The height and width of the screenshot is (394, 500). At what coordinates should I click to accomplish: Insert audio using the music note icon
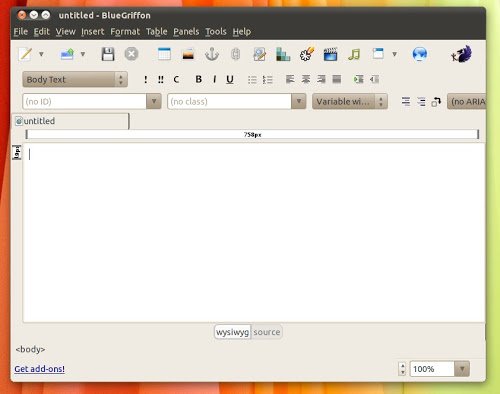point(354,54)
